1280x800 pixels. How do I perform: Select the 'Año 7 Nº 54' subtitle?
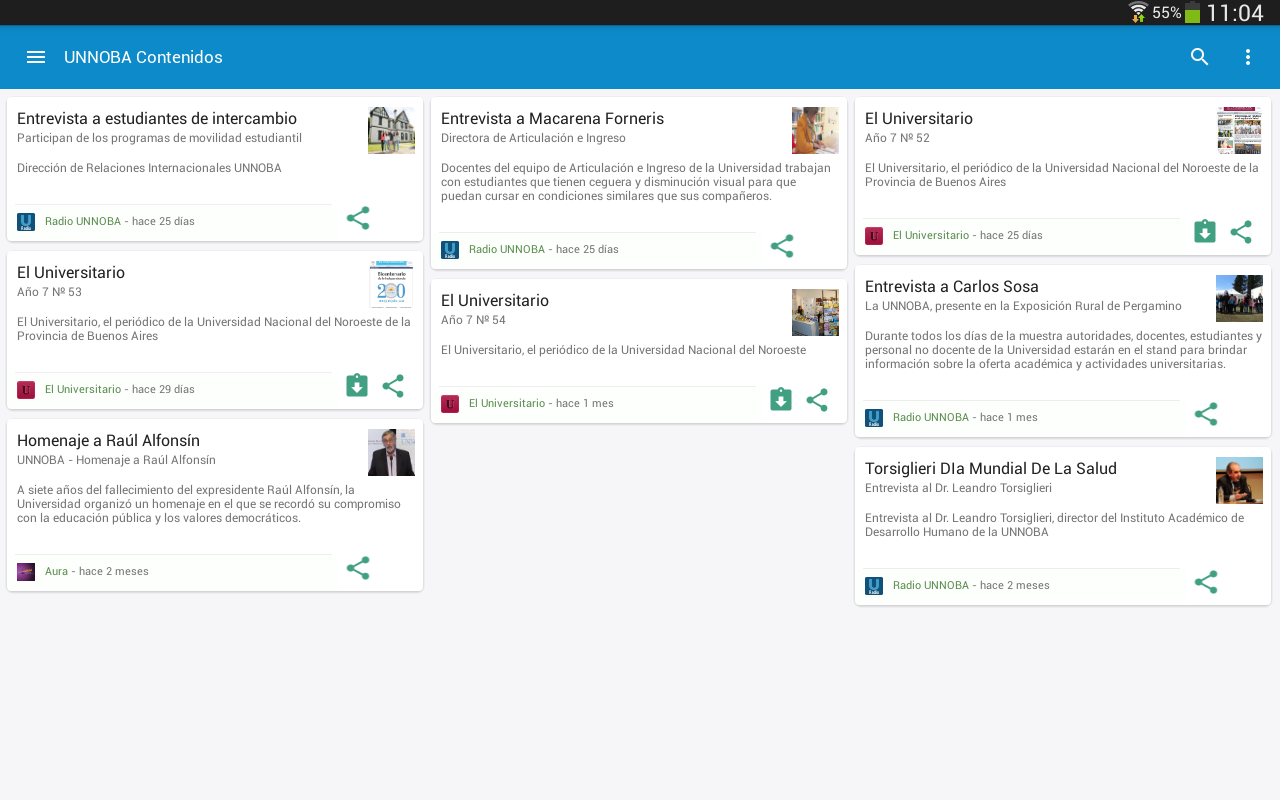474,320
